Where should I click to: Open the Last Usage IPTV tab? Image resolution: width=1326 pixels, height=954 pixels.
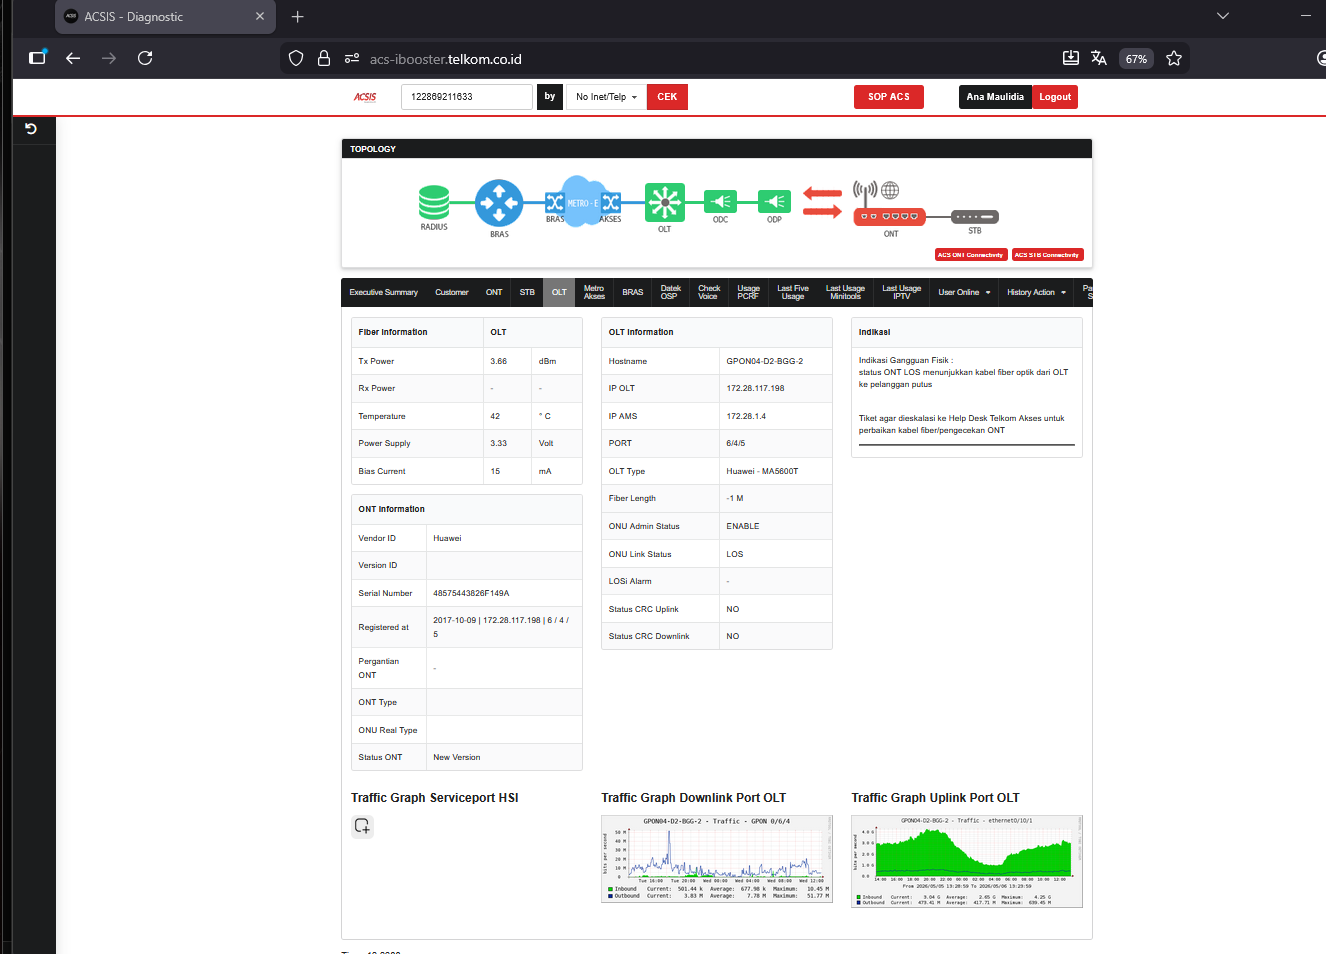[x=901, y=293]
